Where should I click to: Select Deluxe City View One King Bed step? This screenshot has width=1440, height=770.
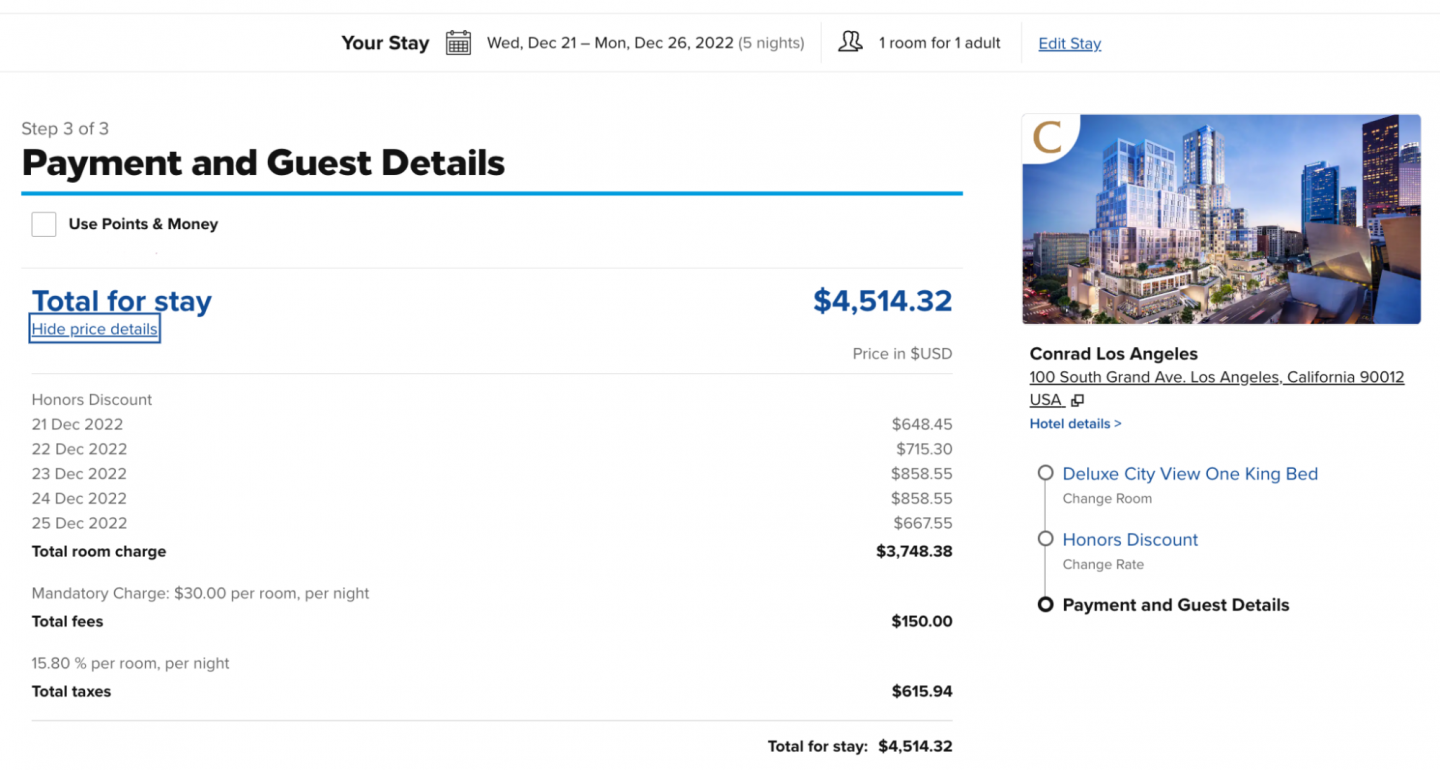pos(1190,474)
